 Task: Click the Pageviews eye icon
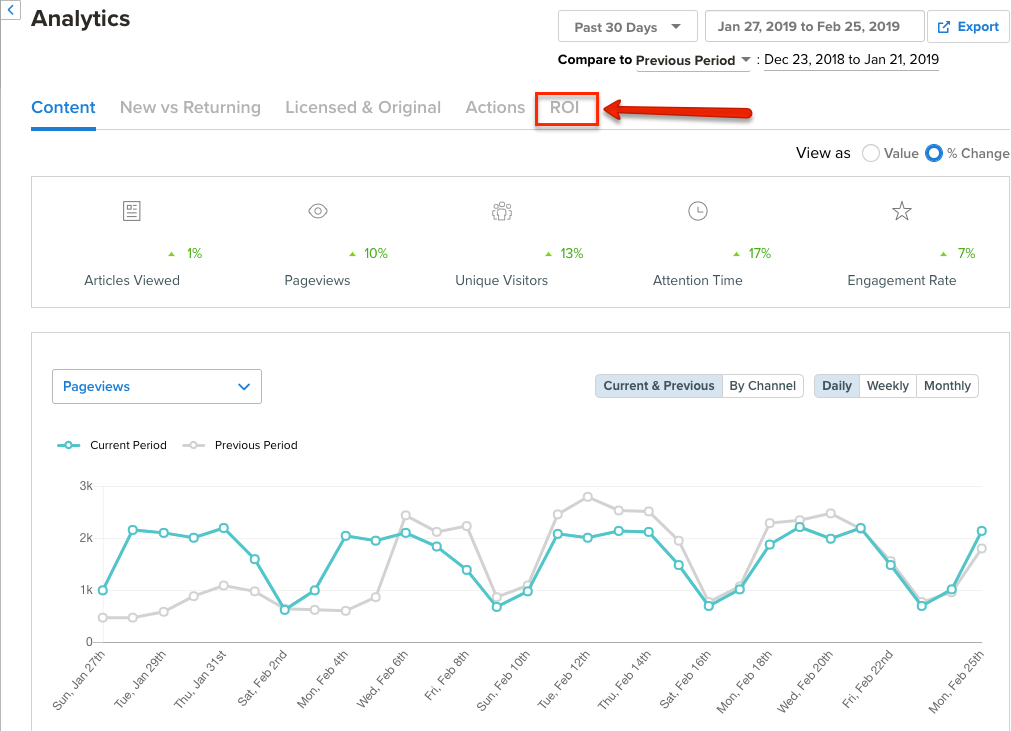[x=318, y=211]
